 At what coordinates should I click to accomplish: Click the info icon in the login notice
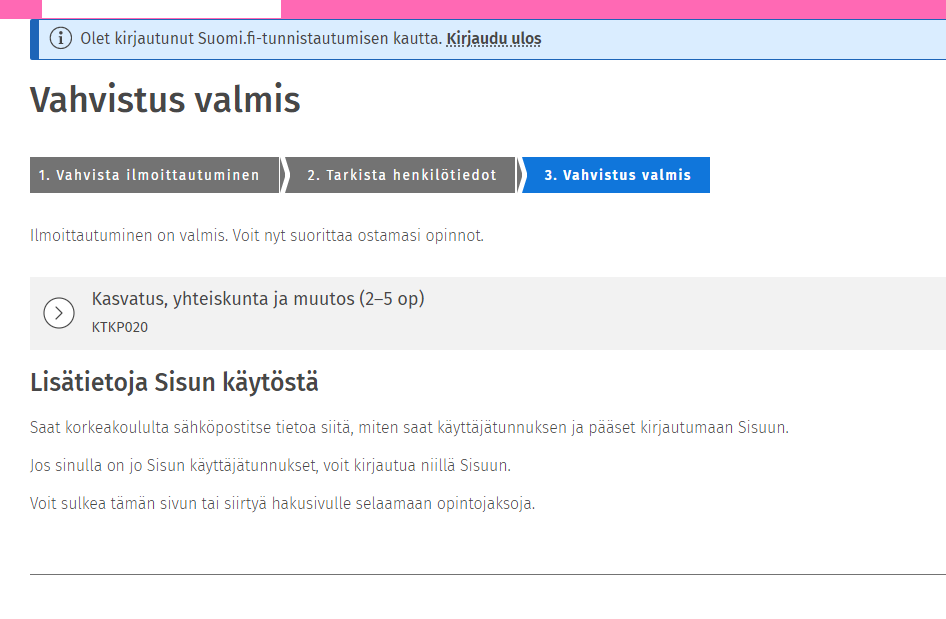(x=60, y=39)
